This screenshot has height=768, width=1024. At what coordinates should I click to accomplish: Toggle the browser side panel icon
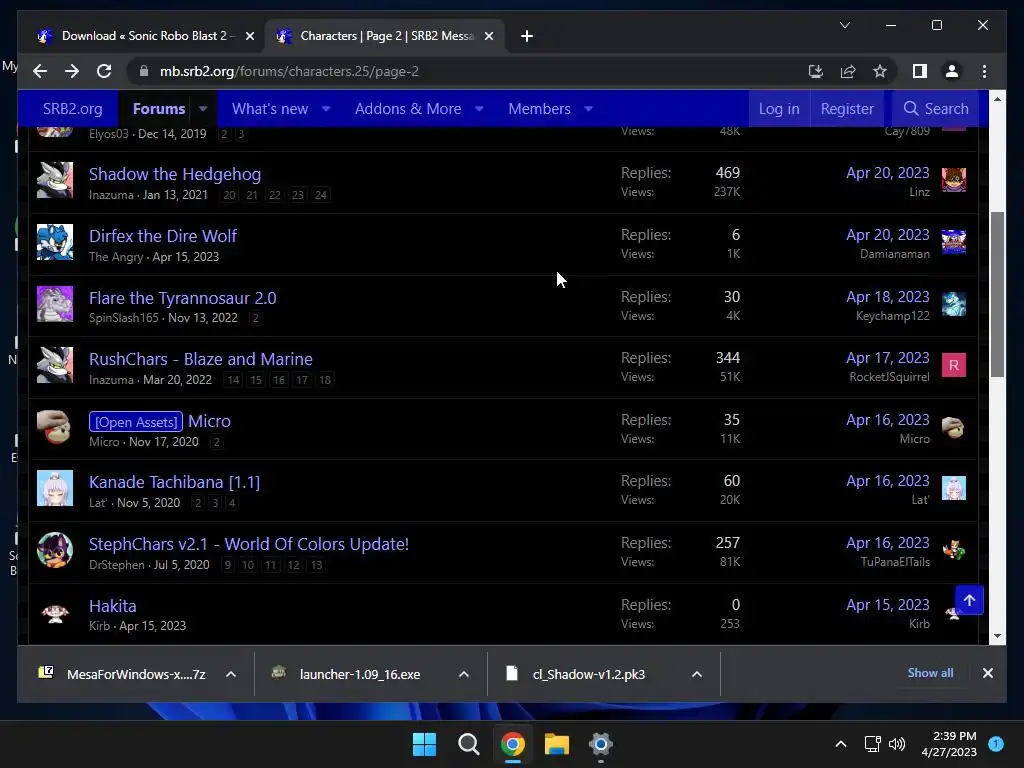coord(920,71)
